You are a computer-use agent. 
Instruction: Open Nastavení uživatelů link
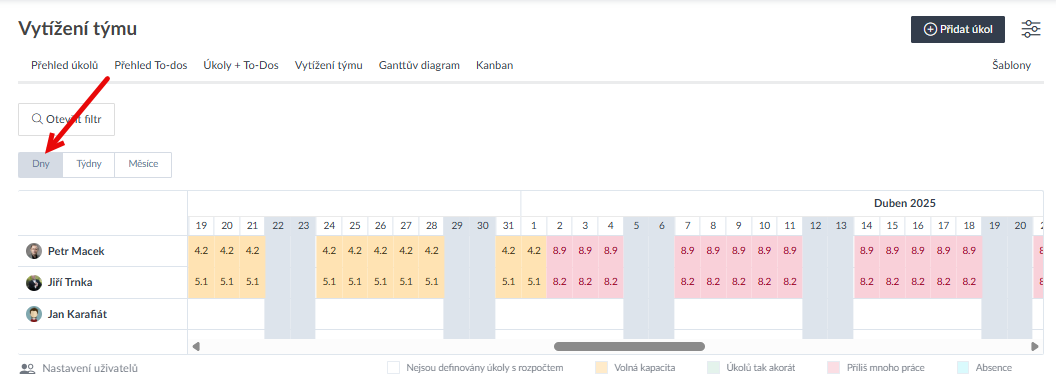tap(90, 368)
